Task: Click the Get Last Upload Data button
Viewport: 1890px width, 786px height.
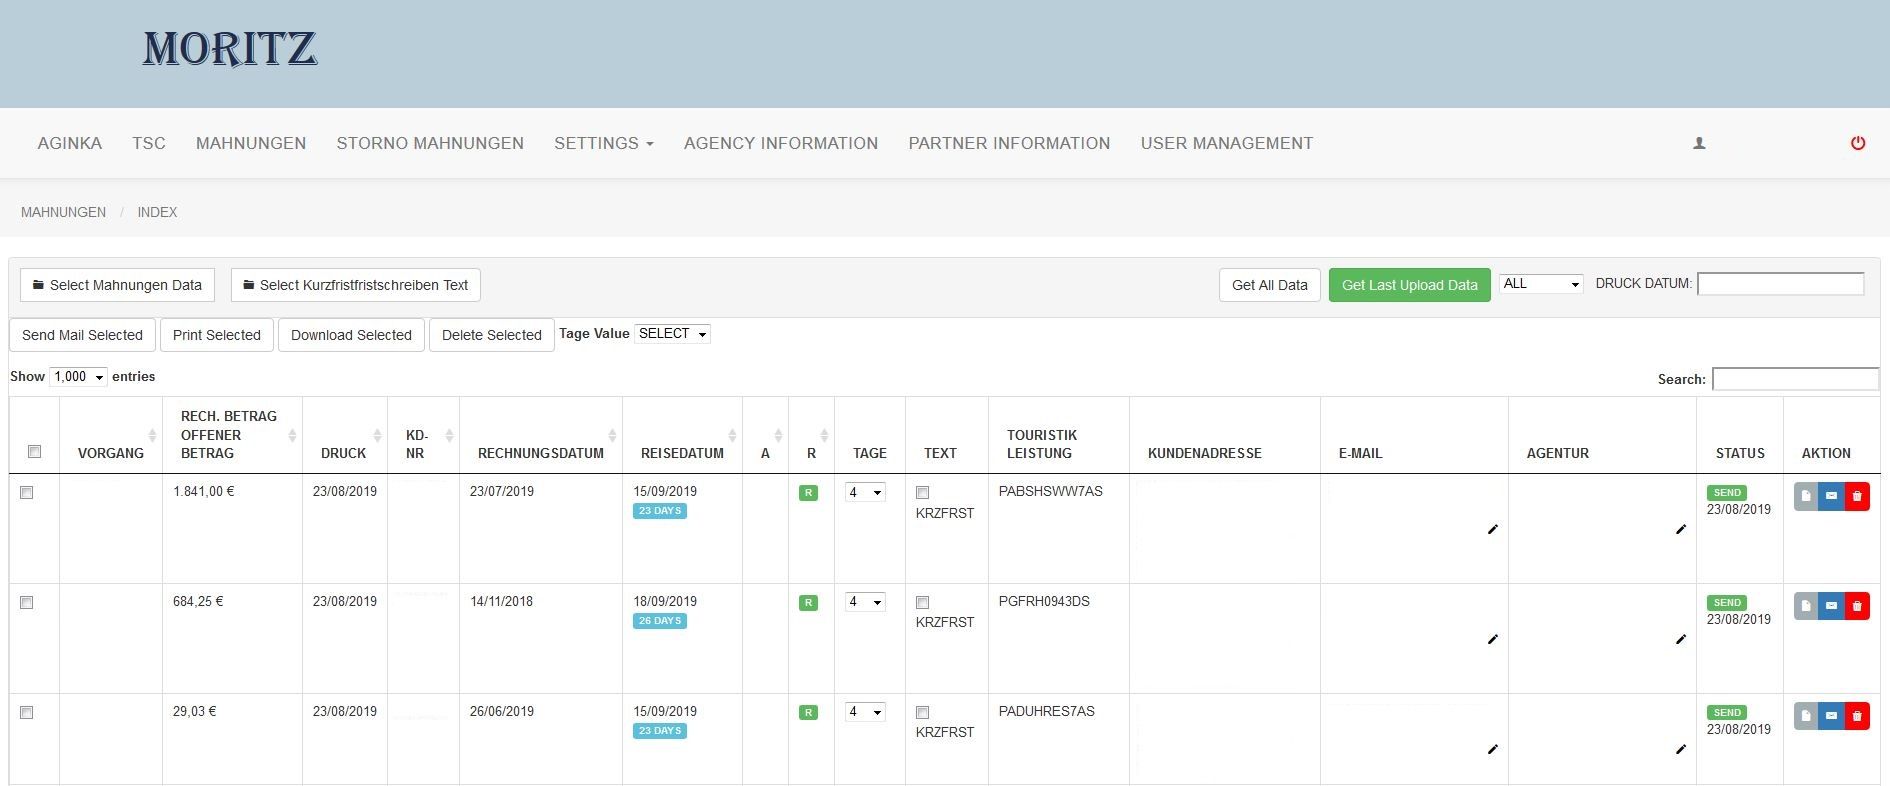Action: pyautogui.click(x=1409, y=285)
